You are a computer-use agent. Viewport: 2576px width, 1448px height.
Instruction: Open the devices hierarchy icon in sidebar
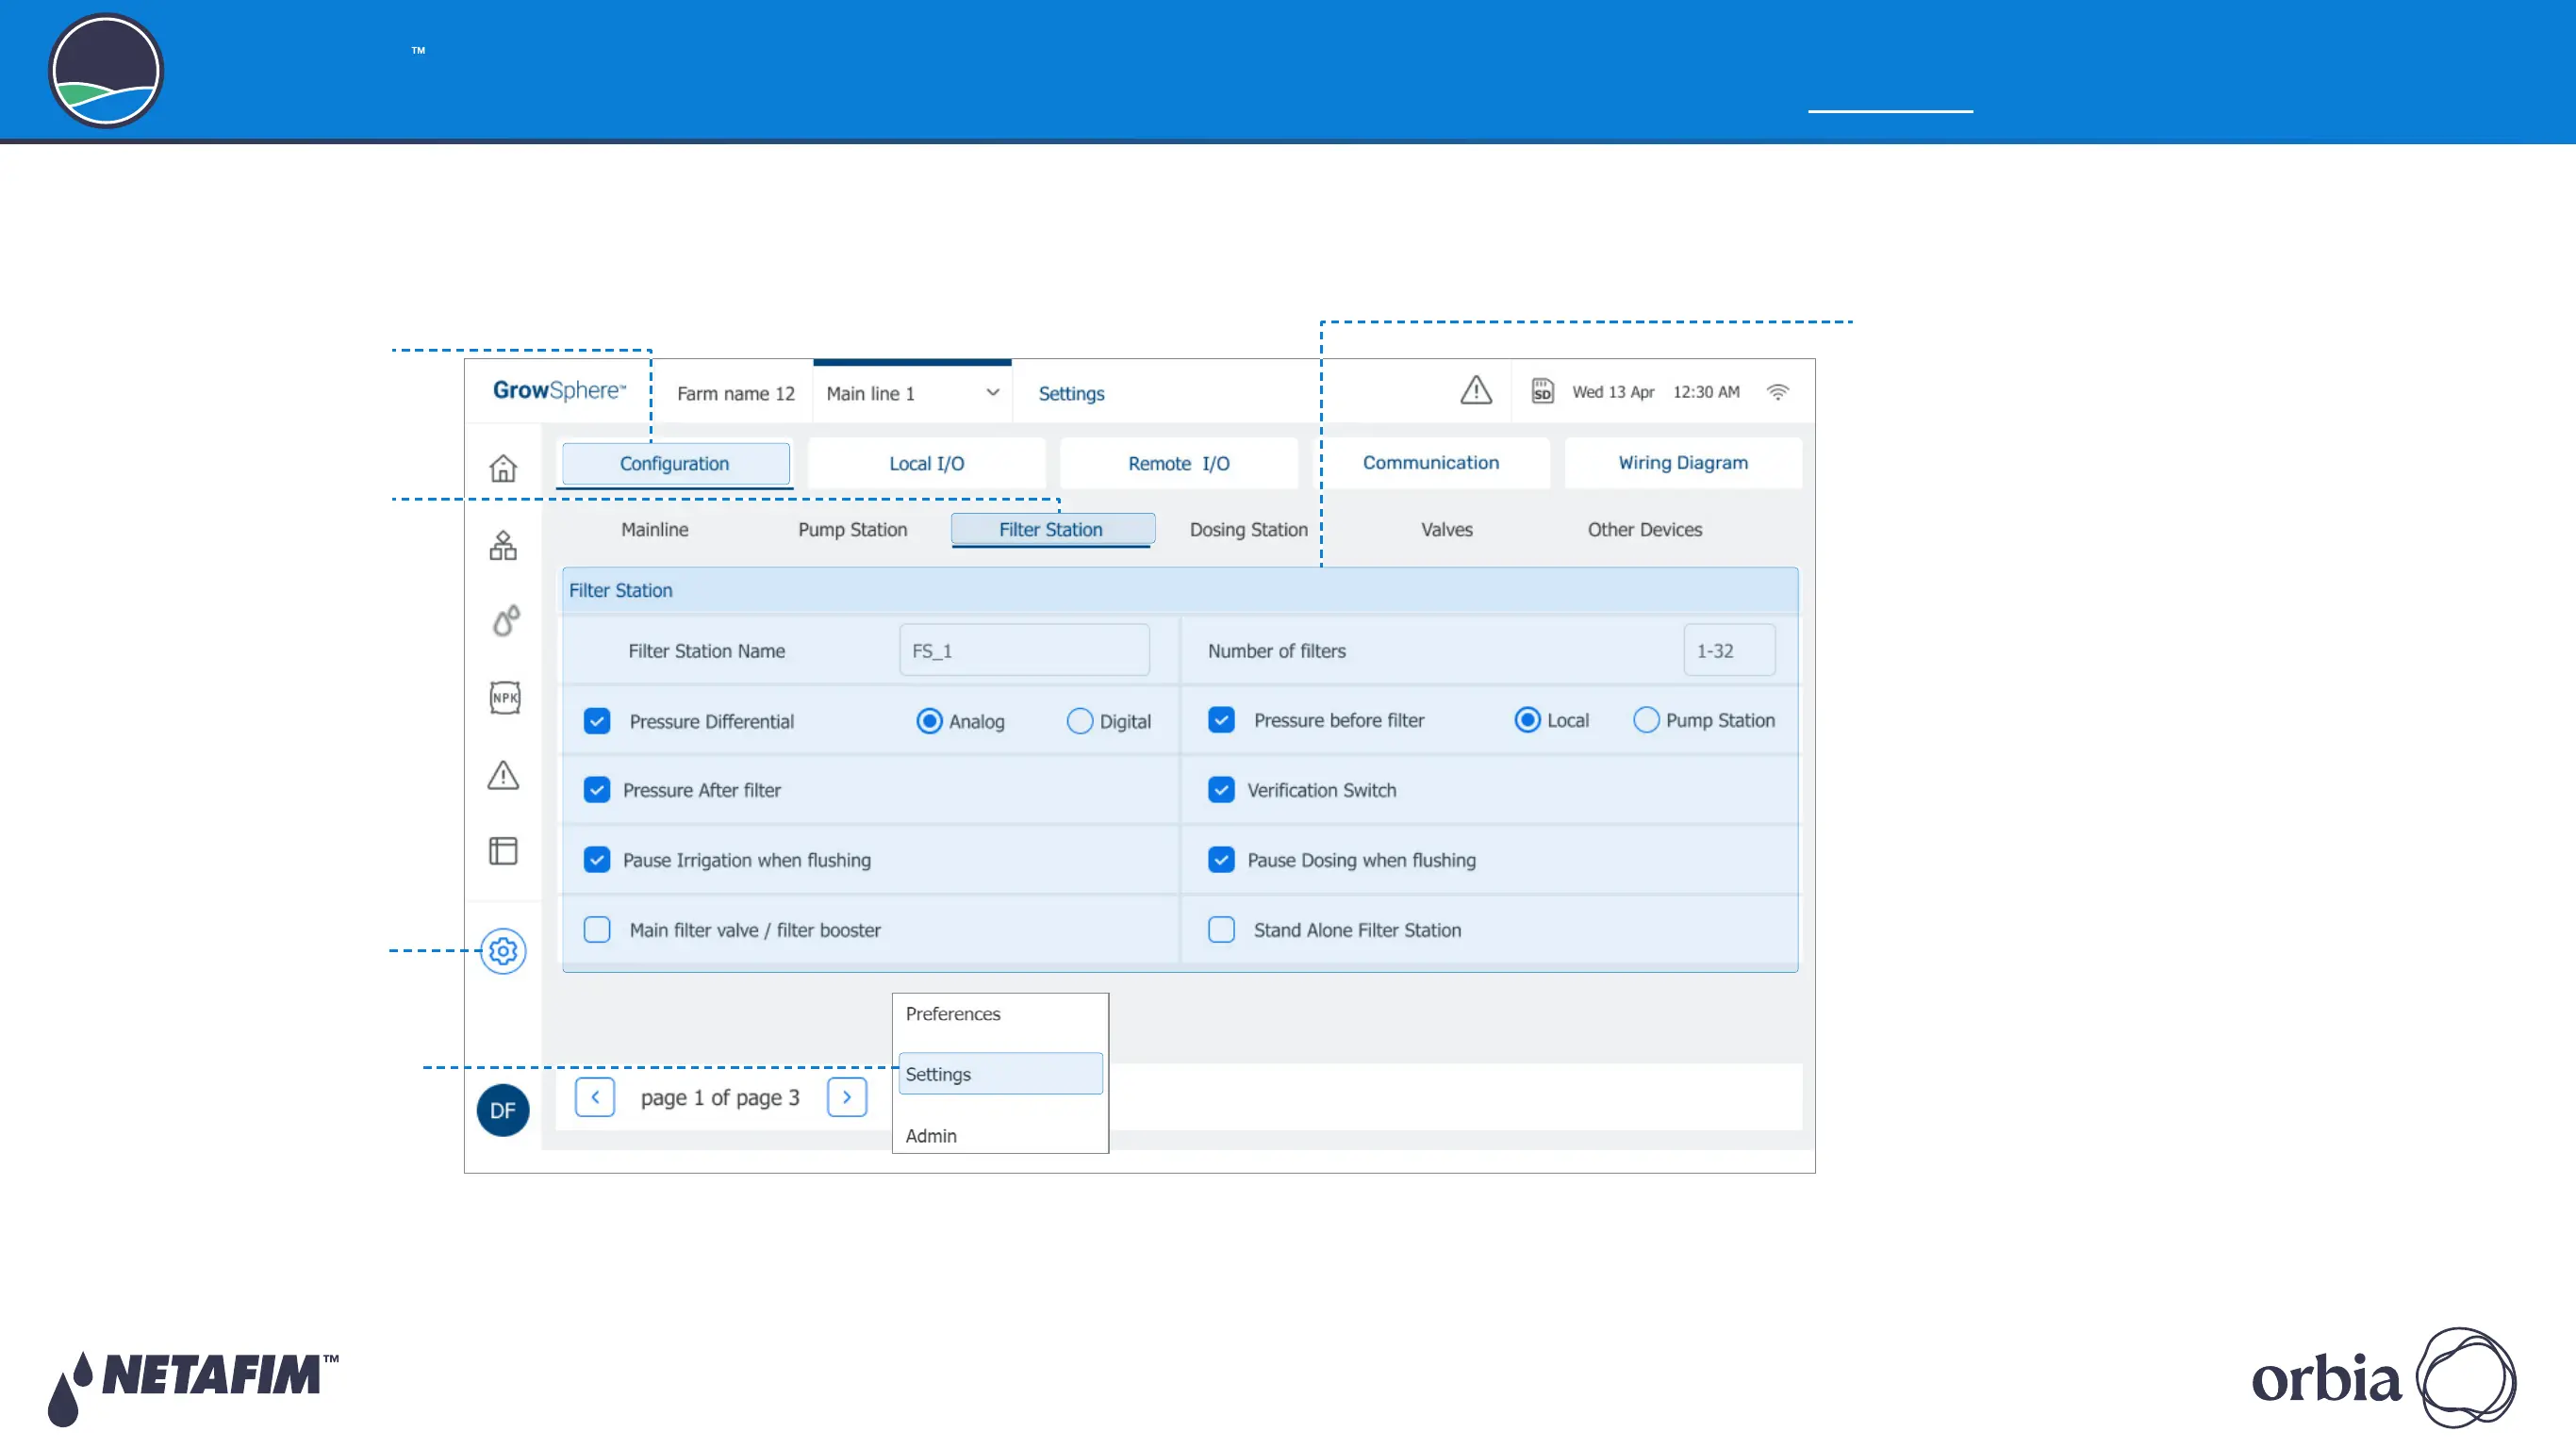(503, 545)
